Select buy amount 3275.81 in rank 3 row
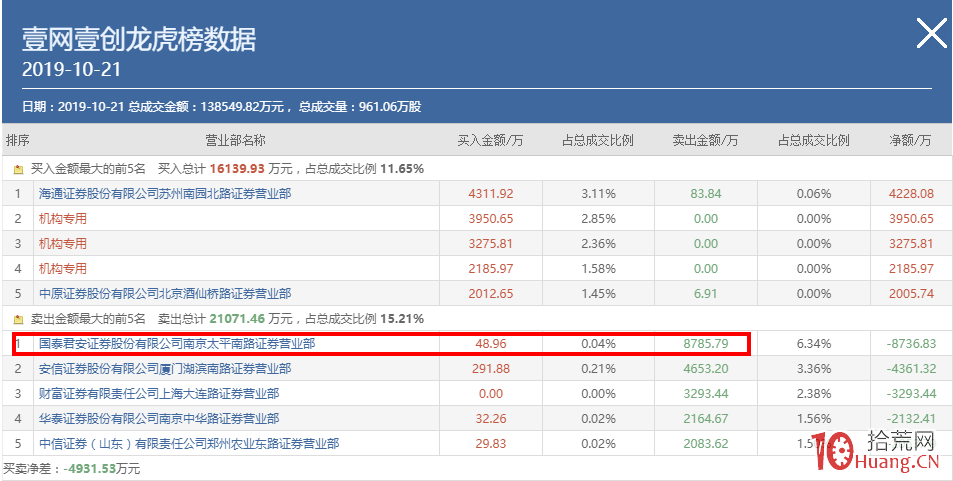 point(491,244)
